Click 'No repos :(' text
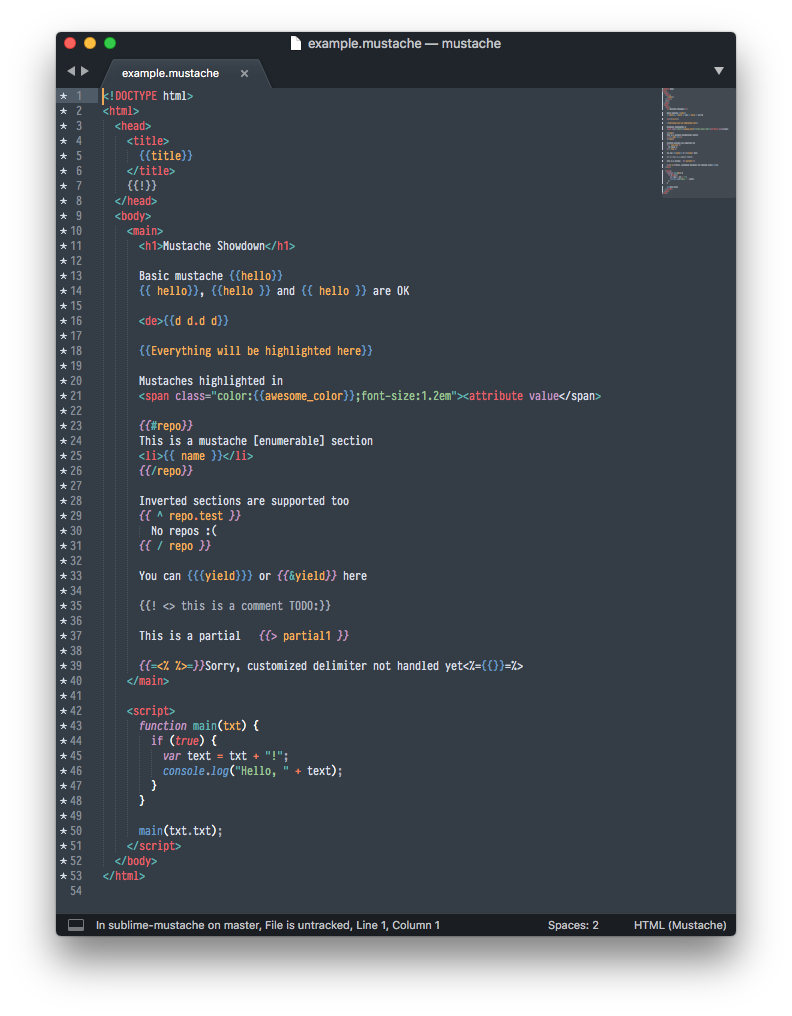The width and height of the screenshot is (792, 1016). (184, 531)
